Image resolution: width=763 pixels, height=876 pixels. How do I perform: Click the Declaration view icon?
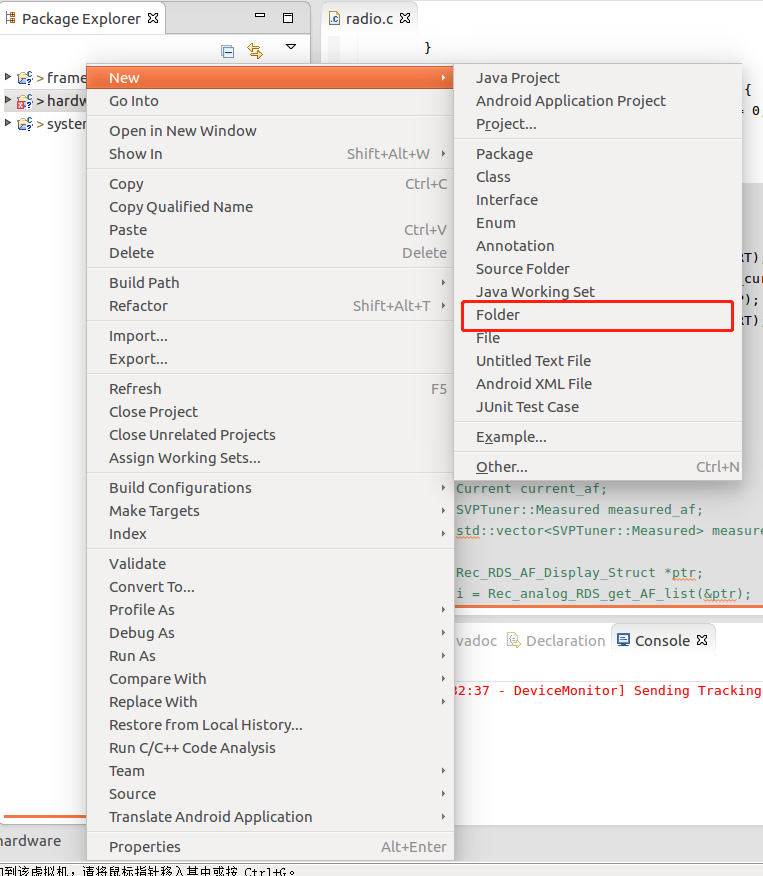tap(513, 640)
